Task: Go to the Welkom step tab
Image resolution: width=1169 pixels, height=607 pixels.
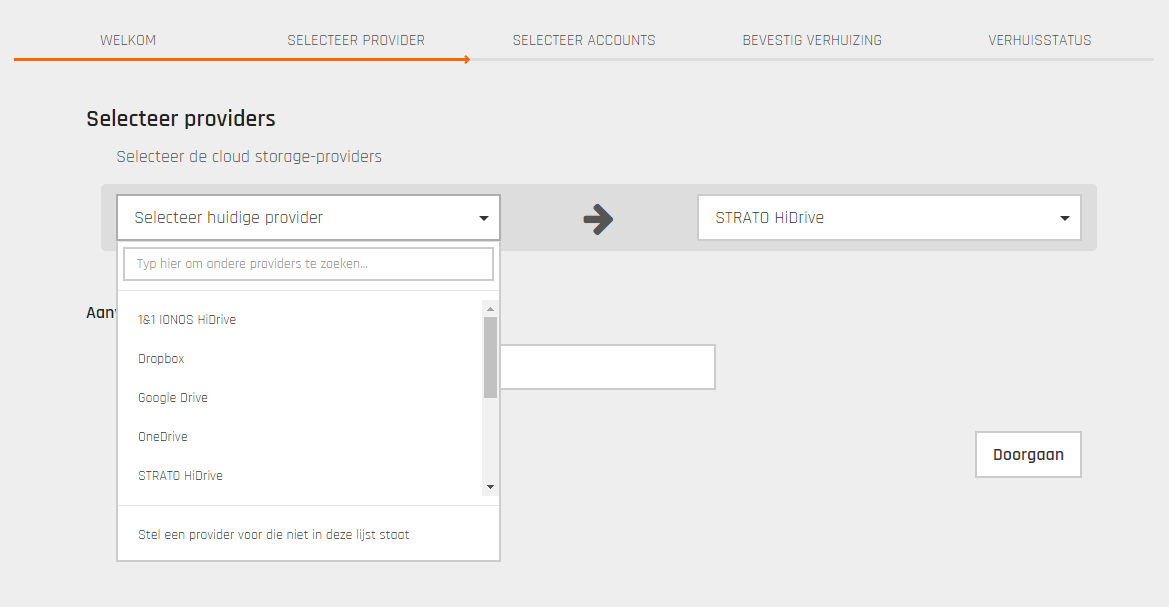Action: (128, 41)
